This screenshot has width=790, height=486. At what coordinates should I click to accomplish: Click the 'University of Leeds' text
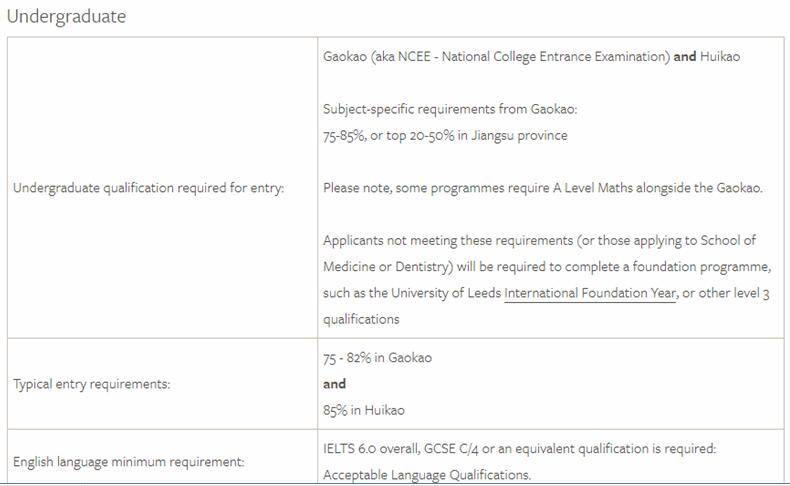point(441,293)
